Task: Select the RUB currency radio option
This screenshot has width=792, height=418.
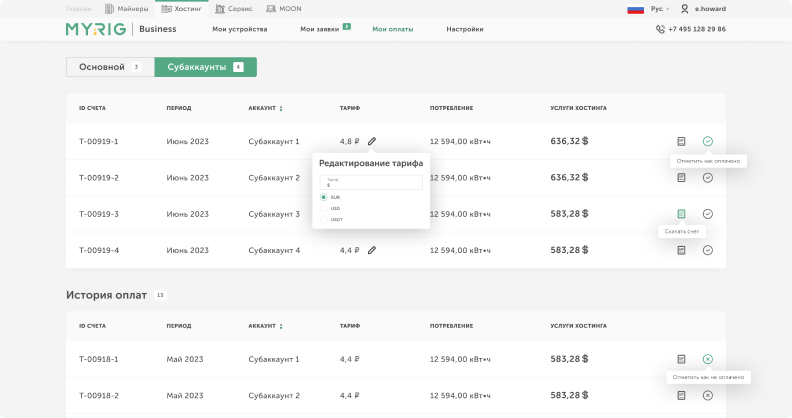Action: click(x=324, y=197)
